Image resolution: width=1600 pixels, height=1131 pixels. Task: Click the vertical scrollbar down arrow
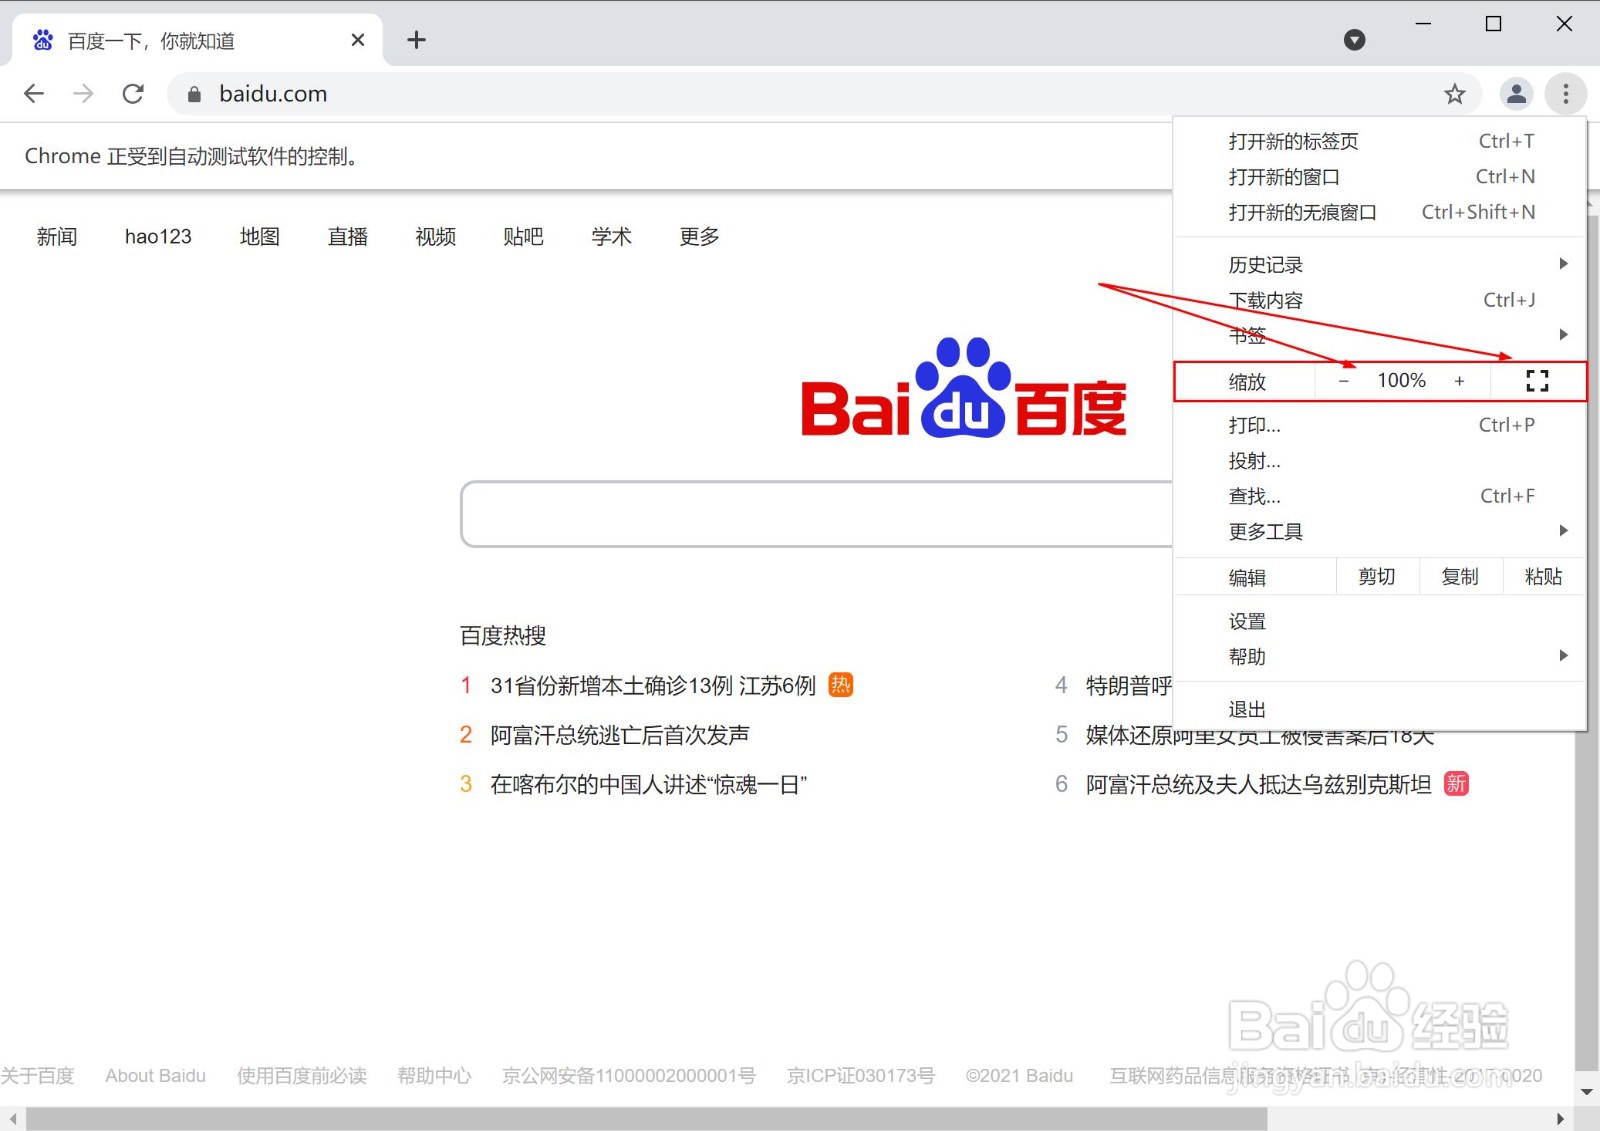pos(1587,1092)
